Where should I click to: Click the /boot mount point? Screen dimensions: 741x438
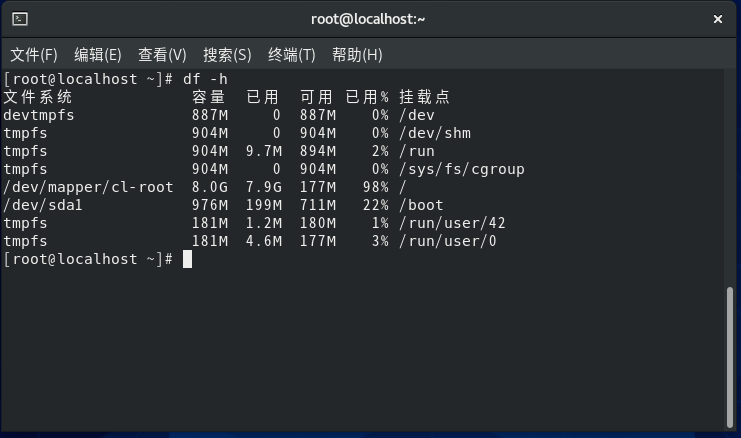pyautogui.click(x=421, y=205)
